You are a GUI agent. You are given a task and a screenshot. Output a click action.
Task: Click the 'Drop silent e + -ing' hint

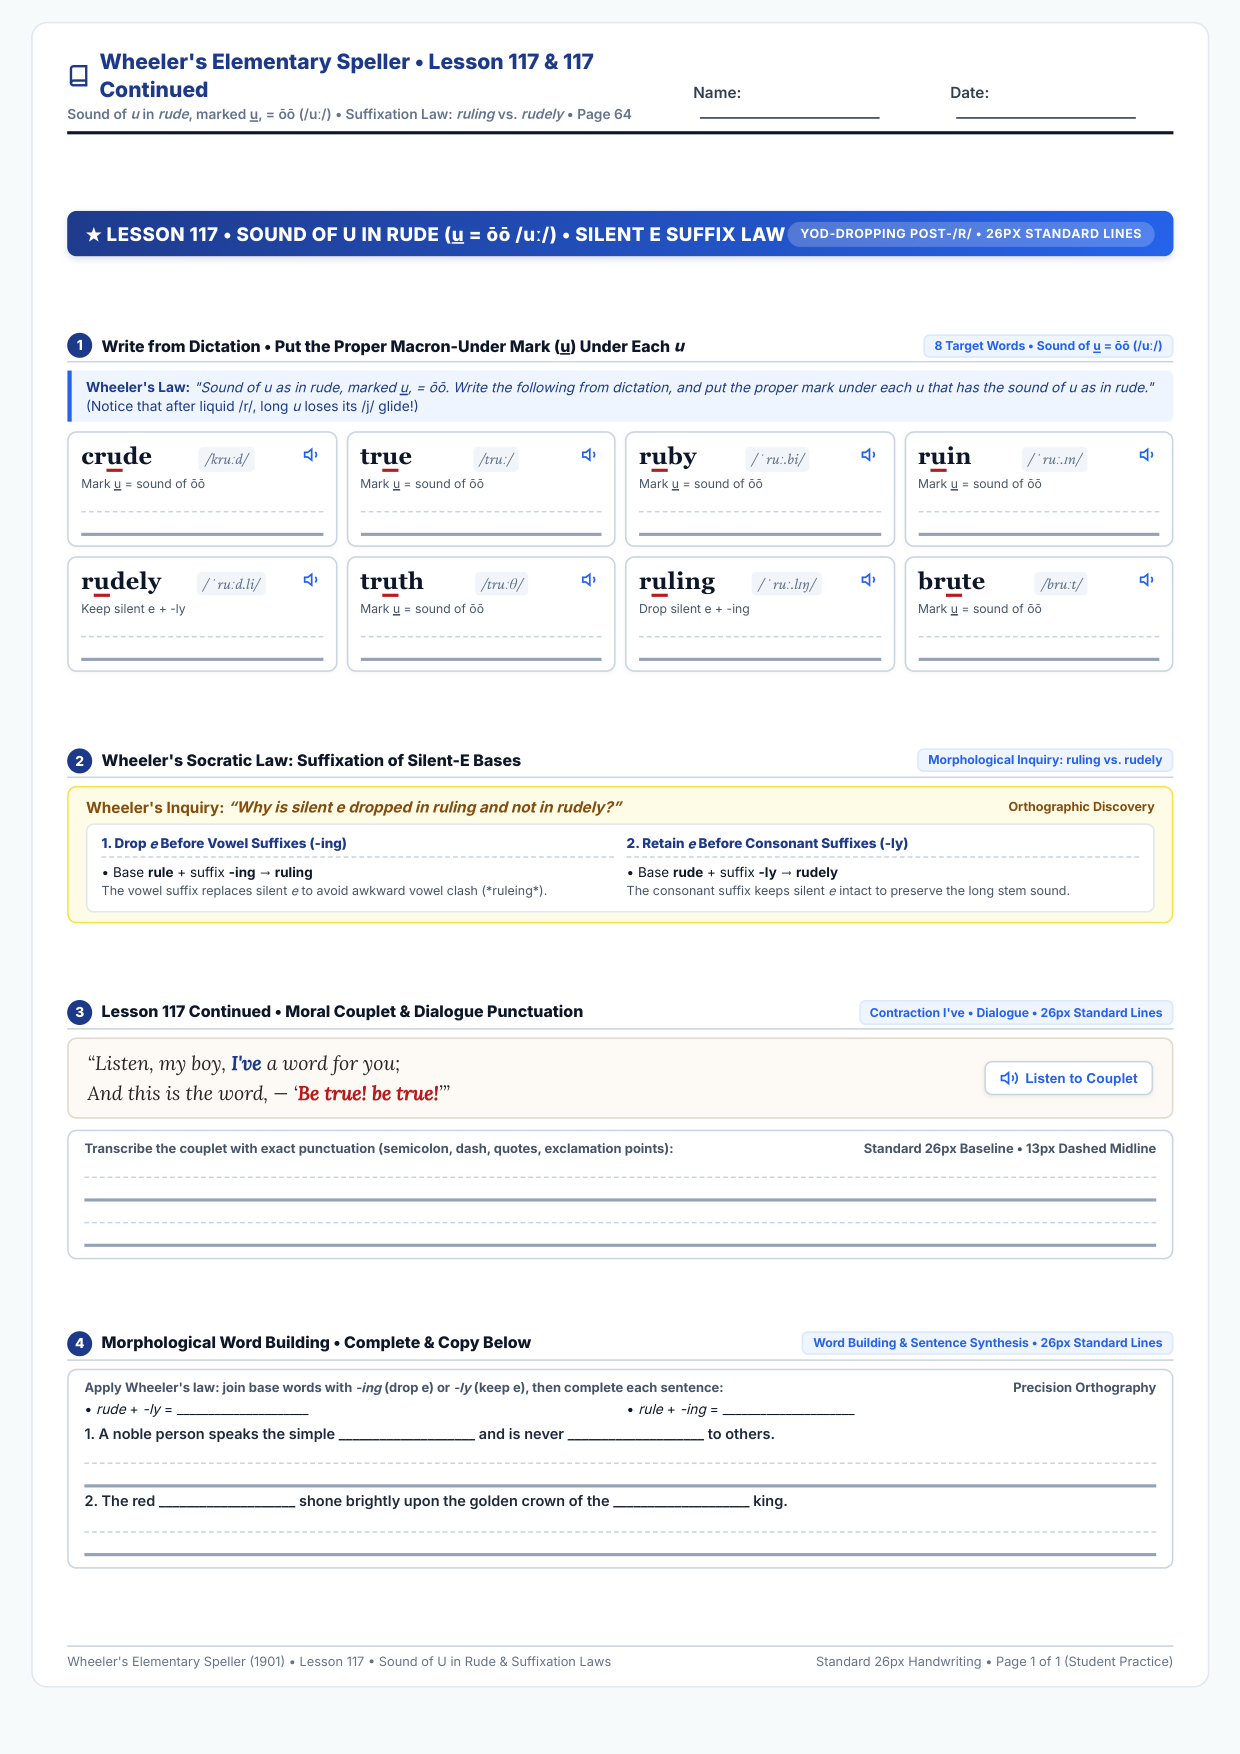(694, 609)
